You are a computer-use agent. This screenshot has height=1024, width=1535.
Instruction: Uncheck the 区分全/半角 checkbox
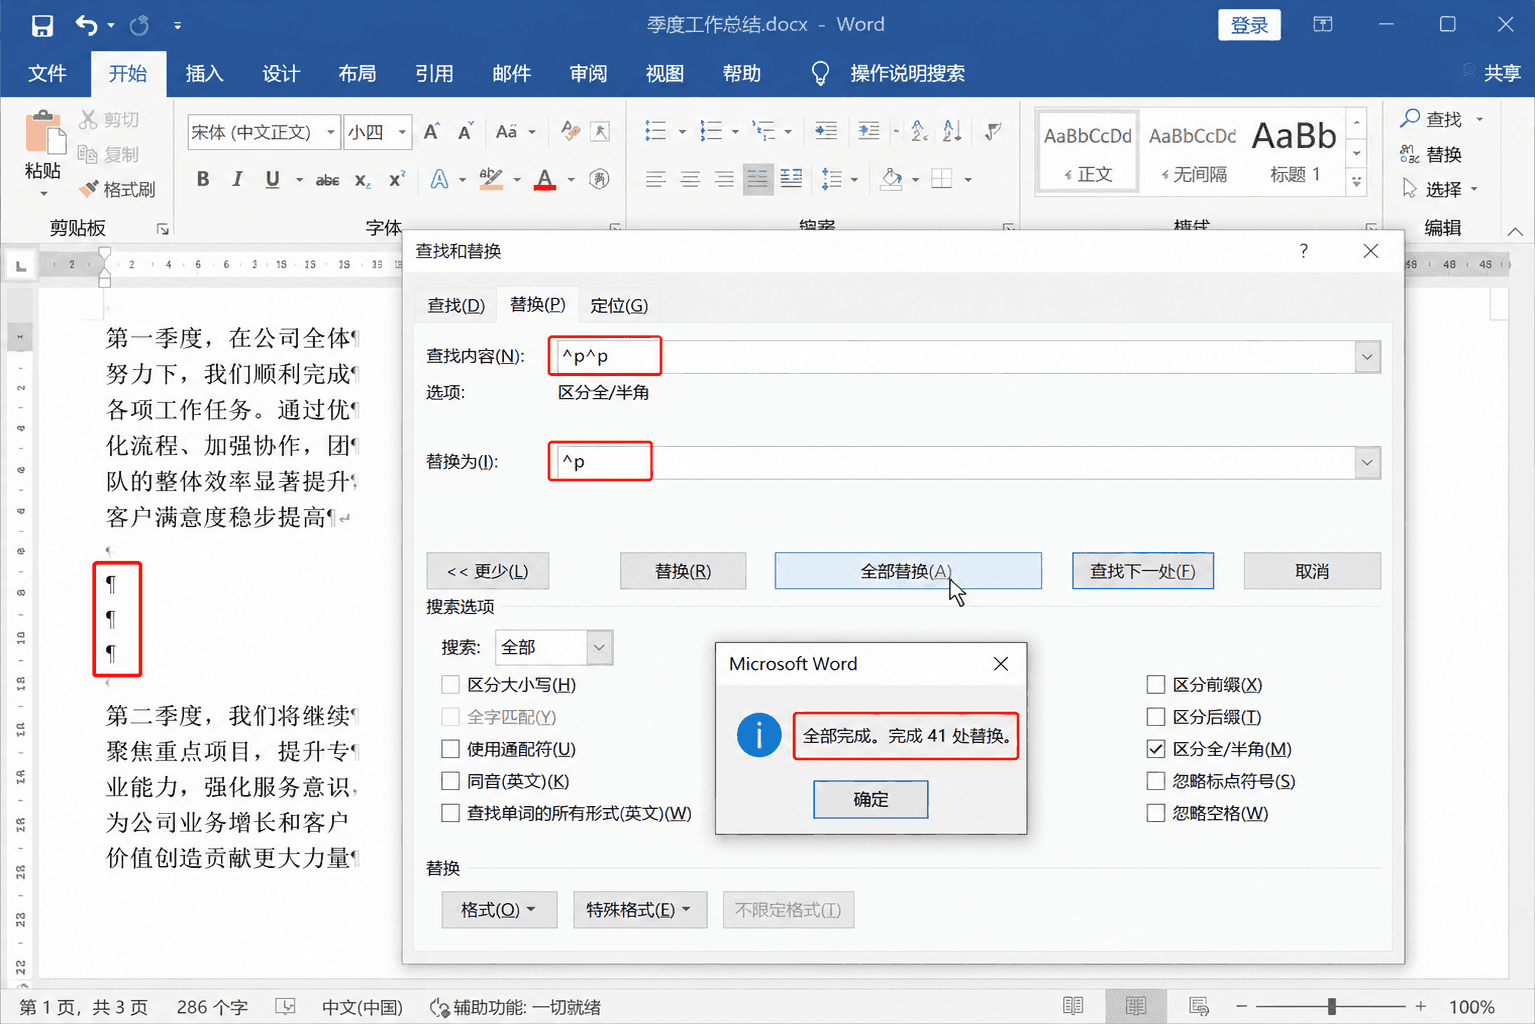pos(1156,749)
